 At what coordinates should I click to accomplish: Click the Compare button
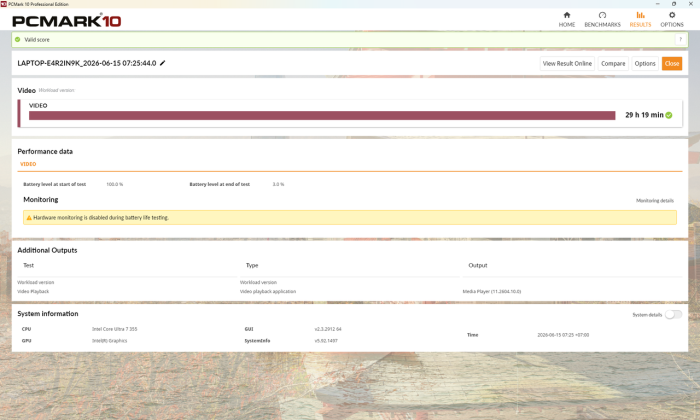613,63
